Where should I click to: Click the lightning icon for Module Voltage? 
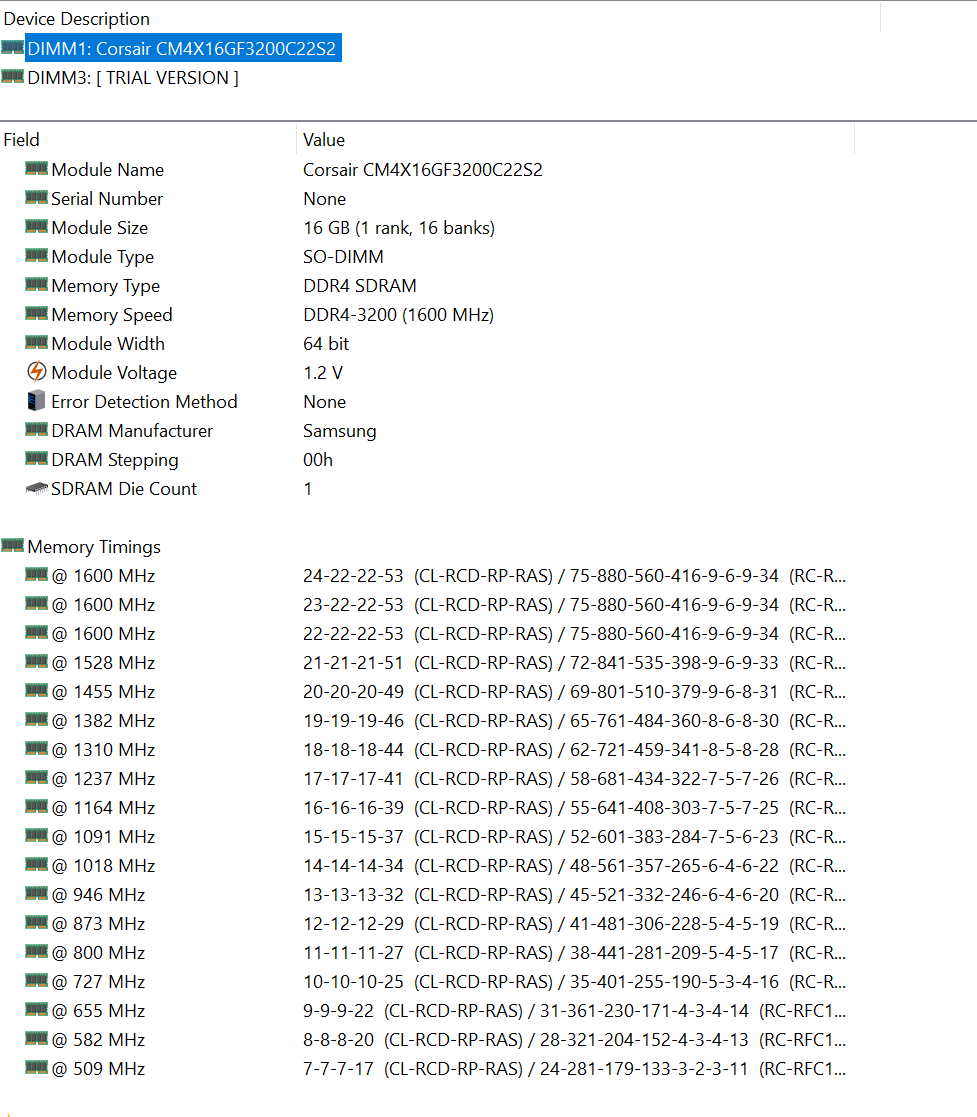click(x=36, y=372)
